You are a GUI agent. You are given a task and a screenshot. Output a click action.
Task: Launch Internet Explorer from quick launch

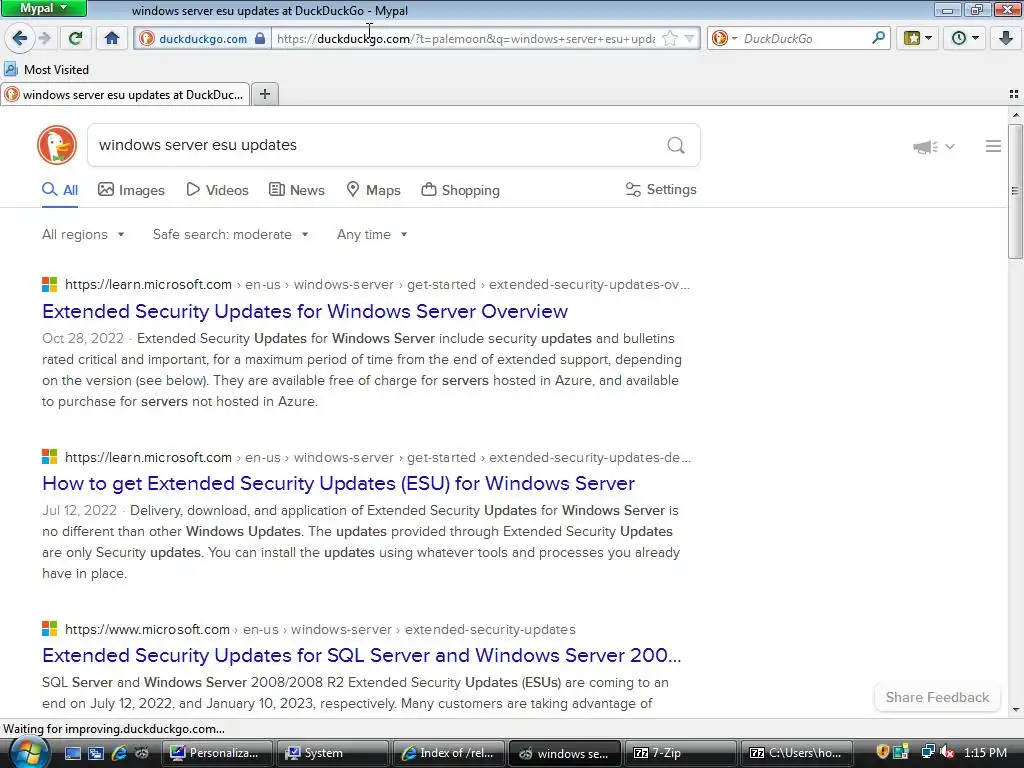pyautogui.click(x=119, y=753)
